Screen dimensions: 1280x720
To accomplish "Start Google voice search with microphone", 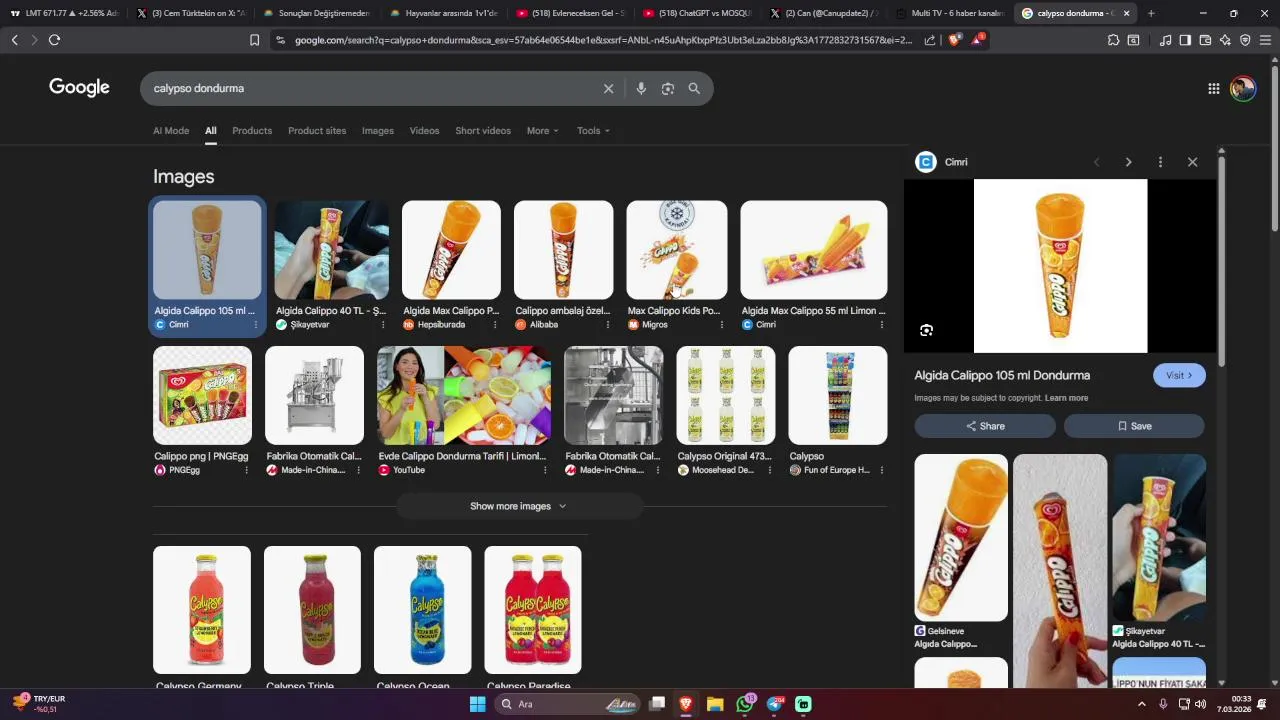I will (641, 88).
